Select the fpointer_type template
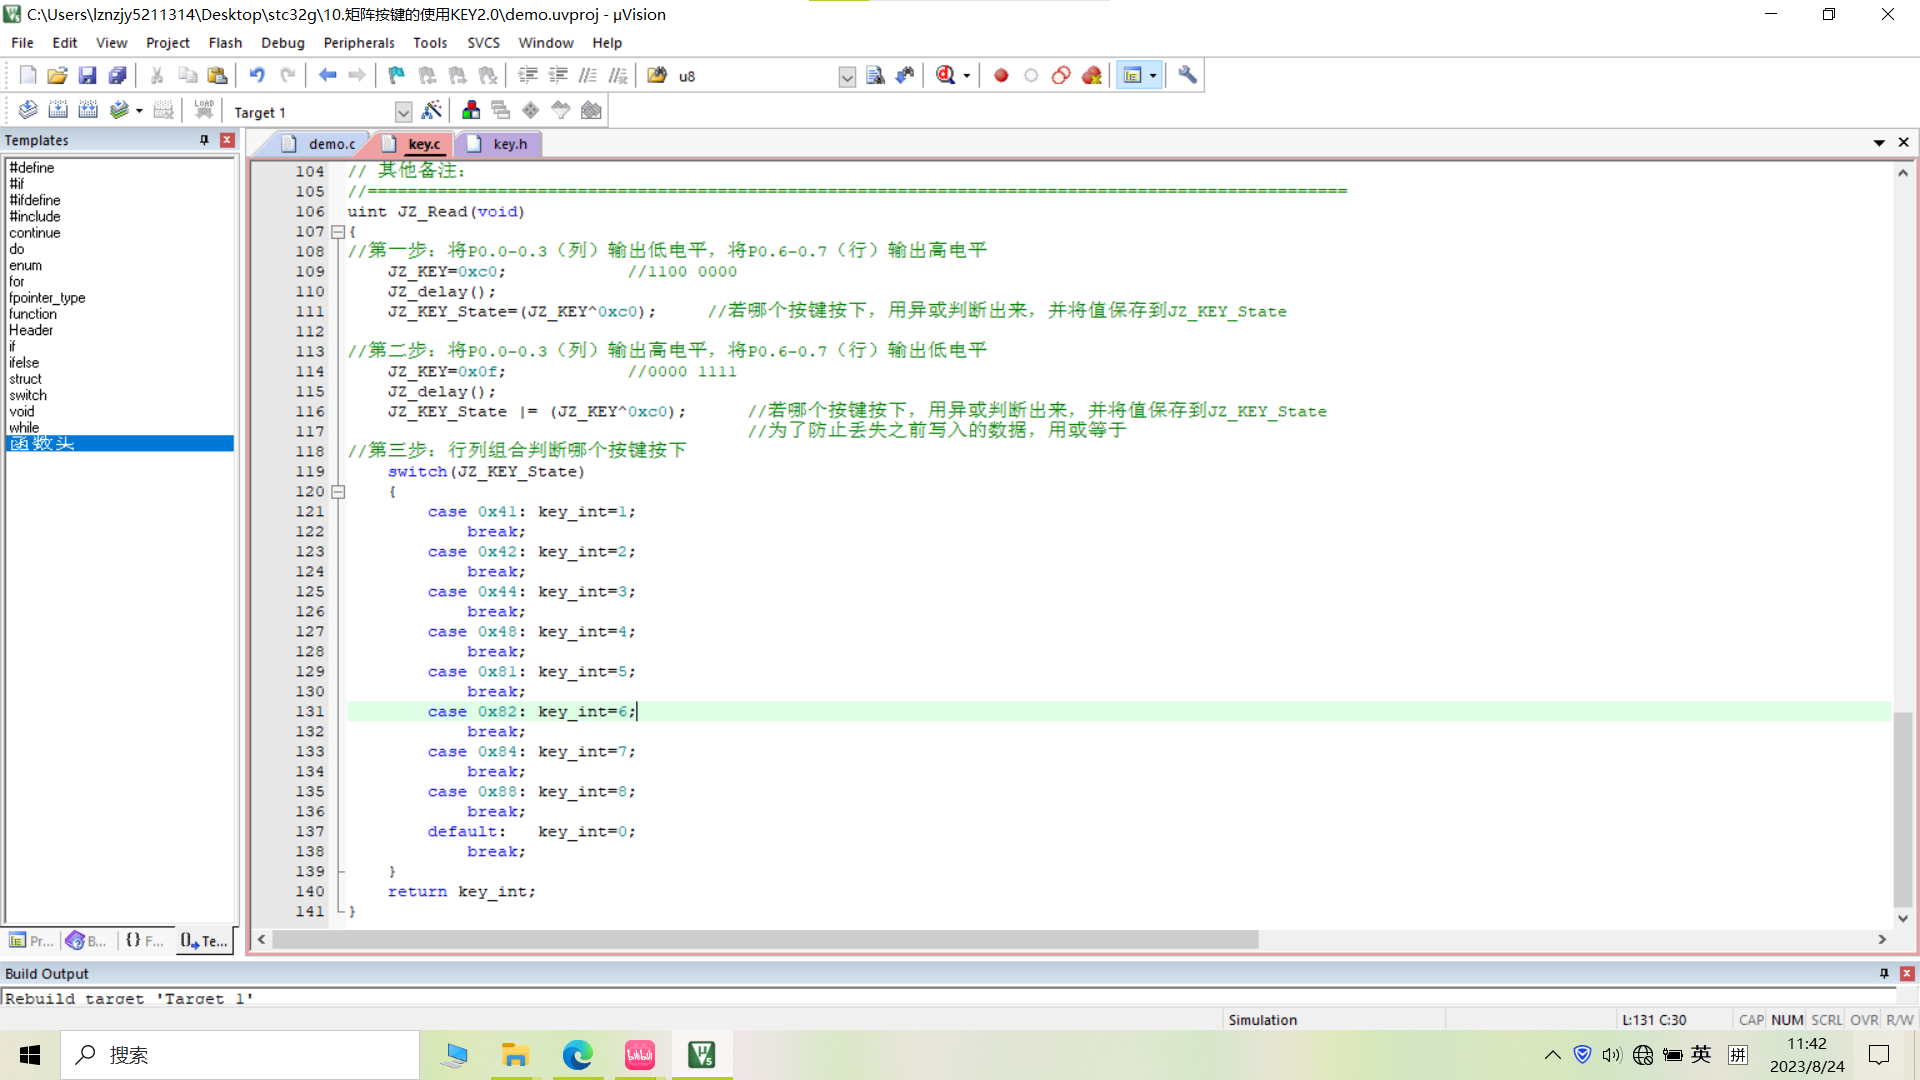 (47, 298)
